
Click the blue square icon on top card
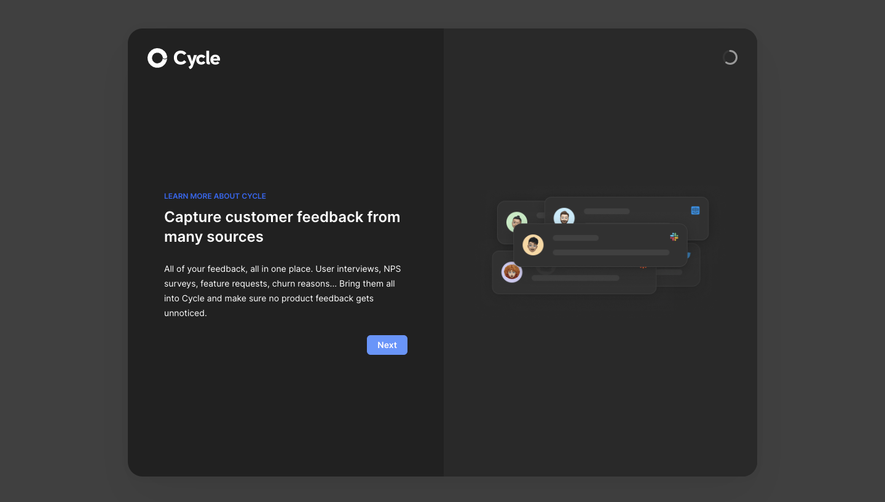tap(695, 211)
